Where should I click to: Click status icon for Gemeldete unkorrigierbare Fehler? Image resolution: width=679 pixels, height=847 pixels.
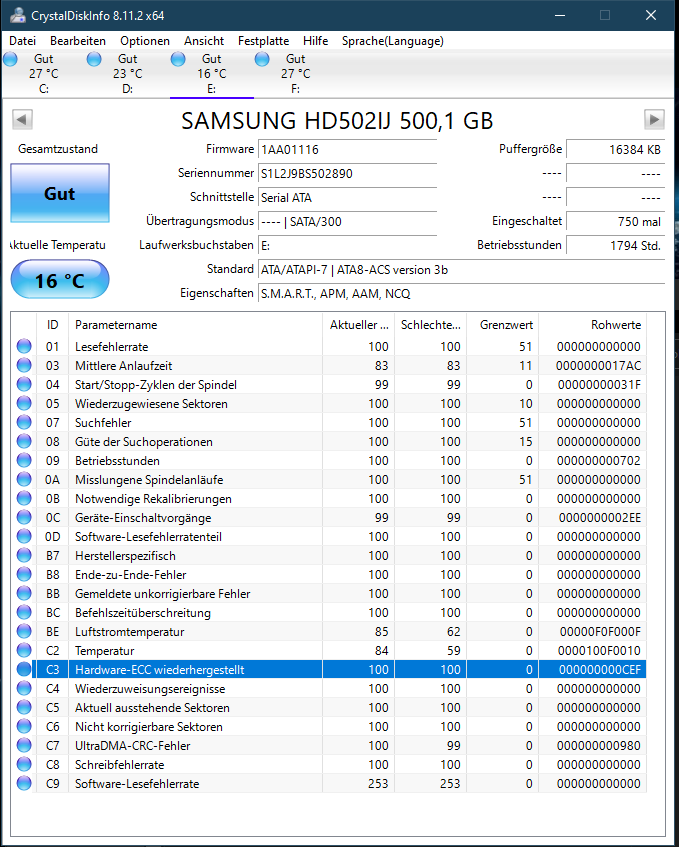pyautogui.click(x=24, y=593)
